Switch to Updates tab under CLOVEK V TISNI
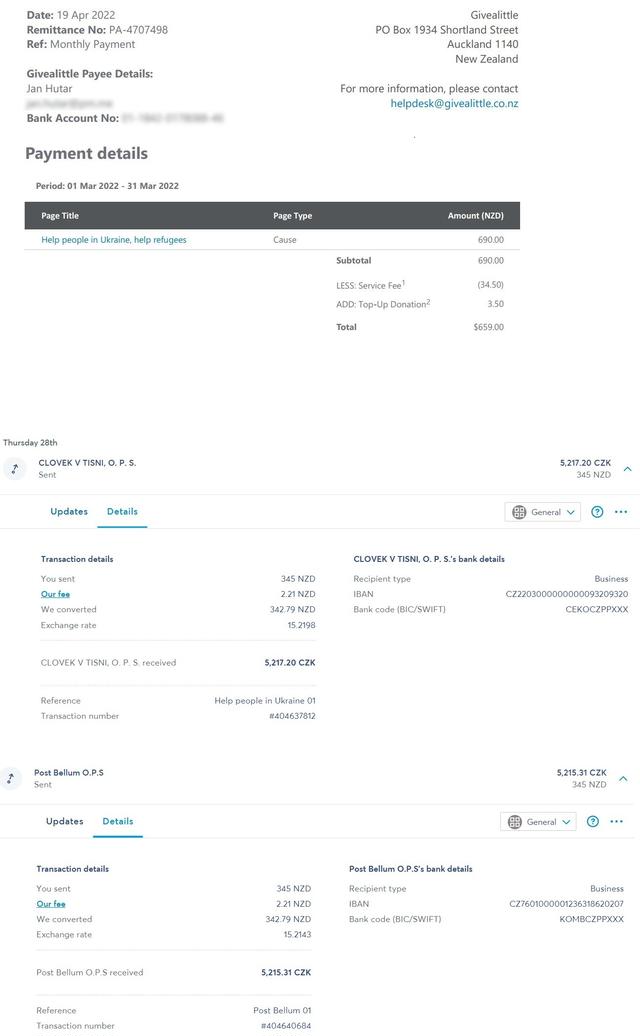 pos(69,512)
